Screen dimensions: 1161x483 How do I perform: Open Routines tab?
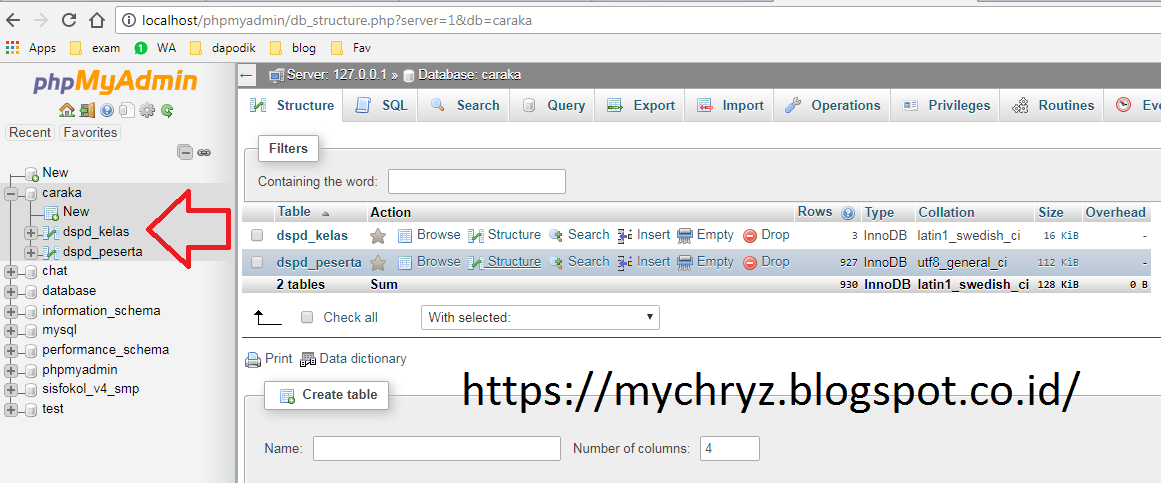pyautogui.click(x=1052, y=106)
